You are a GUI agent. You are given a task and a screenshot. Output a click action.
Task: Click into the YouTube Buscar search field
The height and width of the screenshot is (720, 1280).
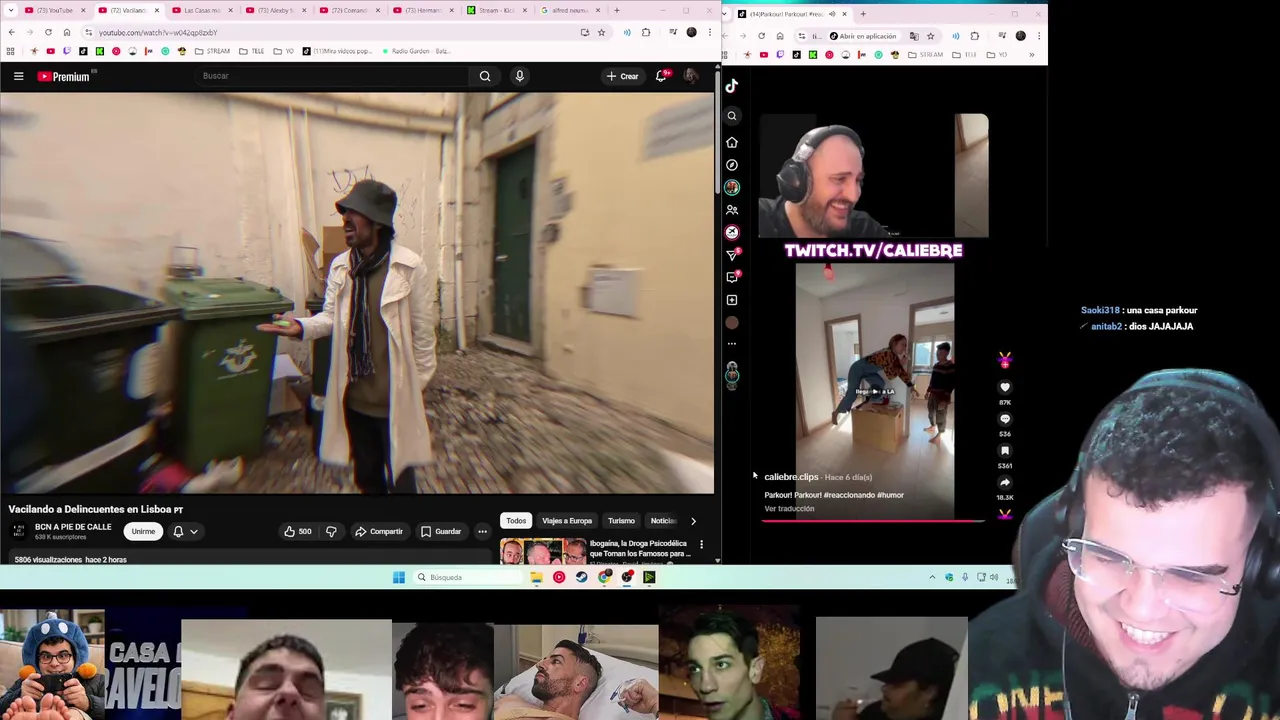[333, 76]
